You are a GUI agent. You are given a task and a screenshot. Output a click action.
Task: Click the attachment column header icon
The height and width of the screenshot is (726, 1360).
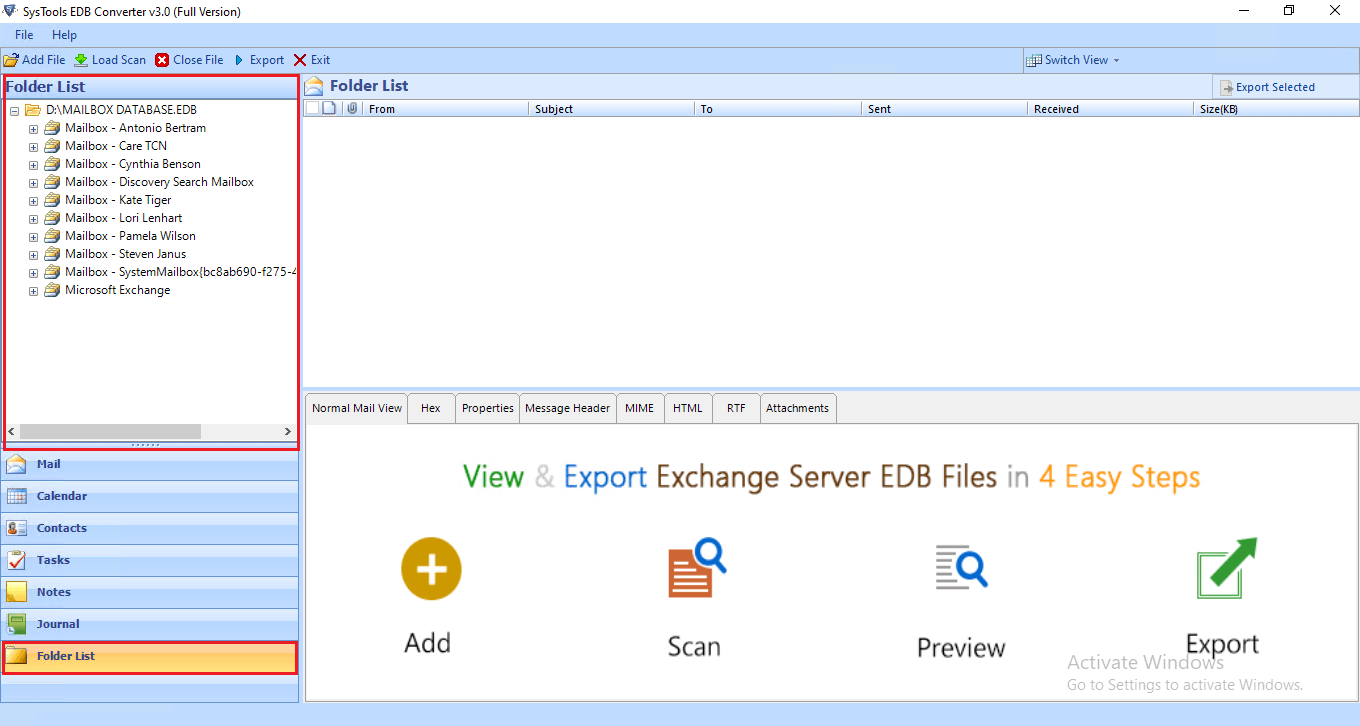(350, 108)
